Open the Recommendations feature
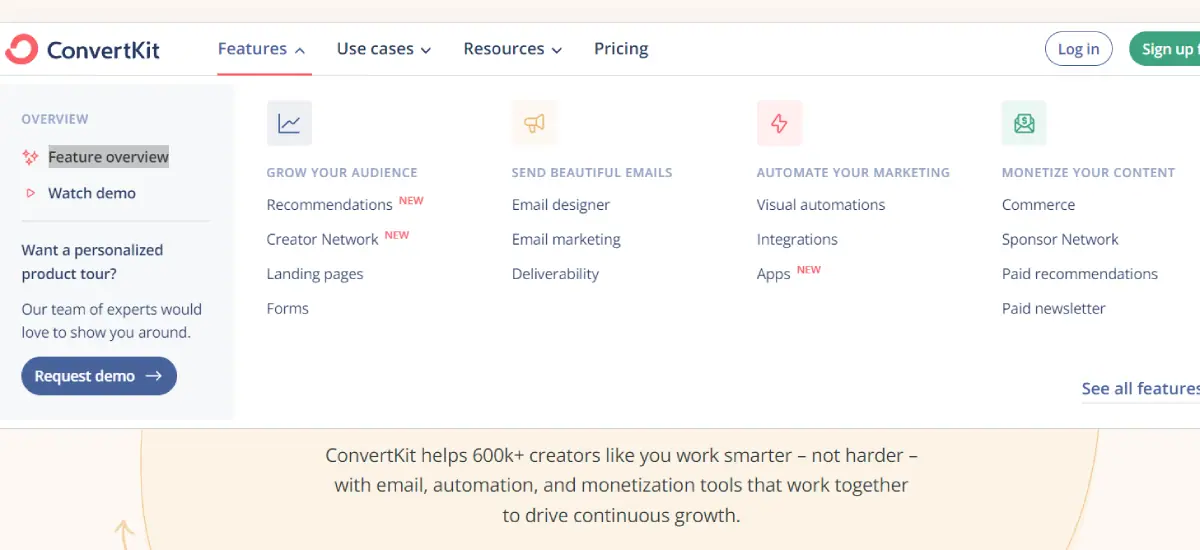Viewport: 1200px width, 550px height. coord(329,205)
